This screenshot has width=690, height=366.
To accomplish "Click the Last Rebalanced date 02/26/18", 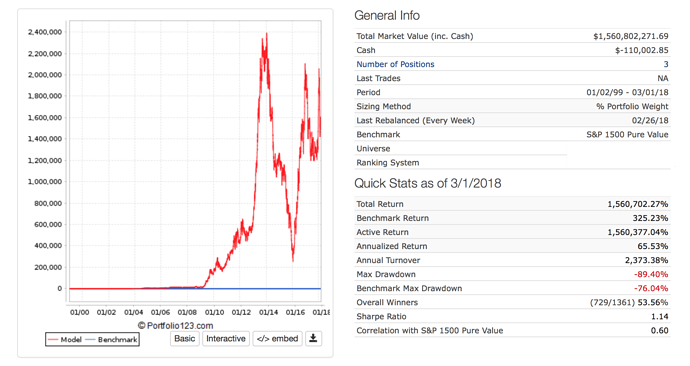I will pos(650,121).
